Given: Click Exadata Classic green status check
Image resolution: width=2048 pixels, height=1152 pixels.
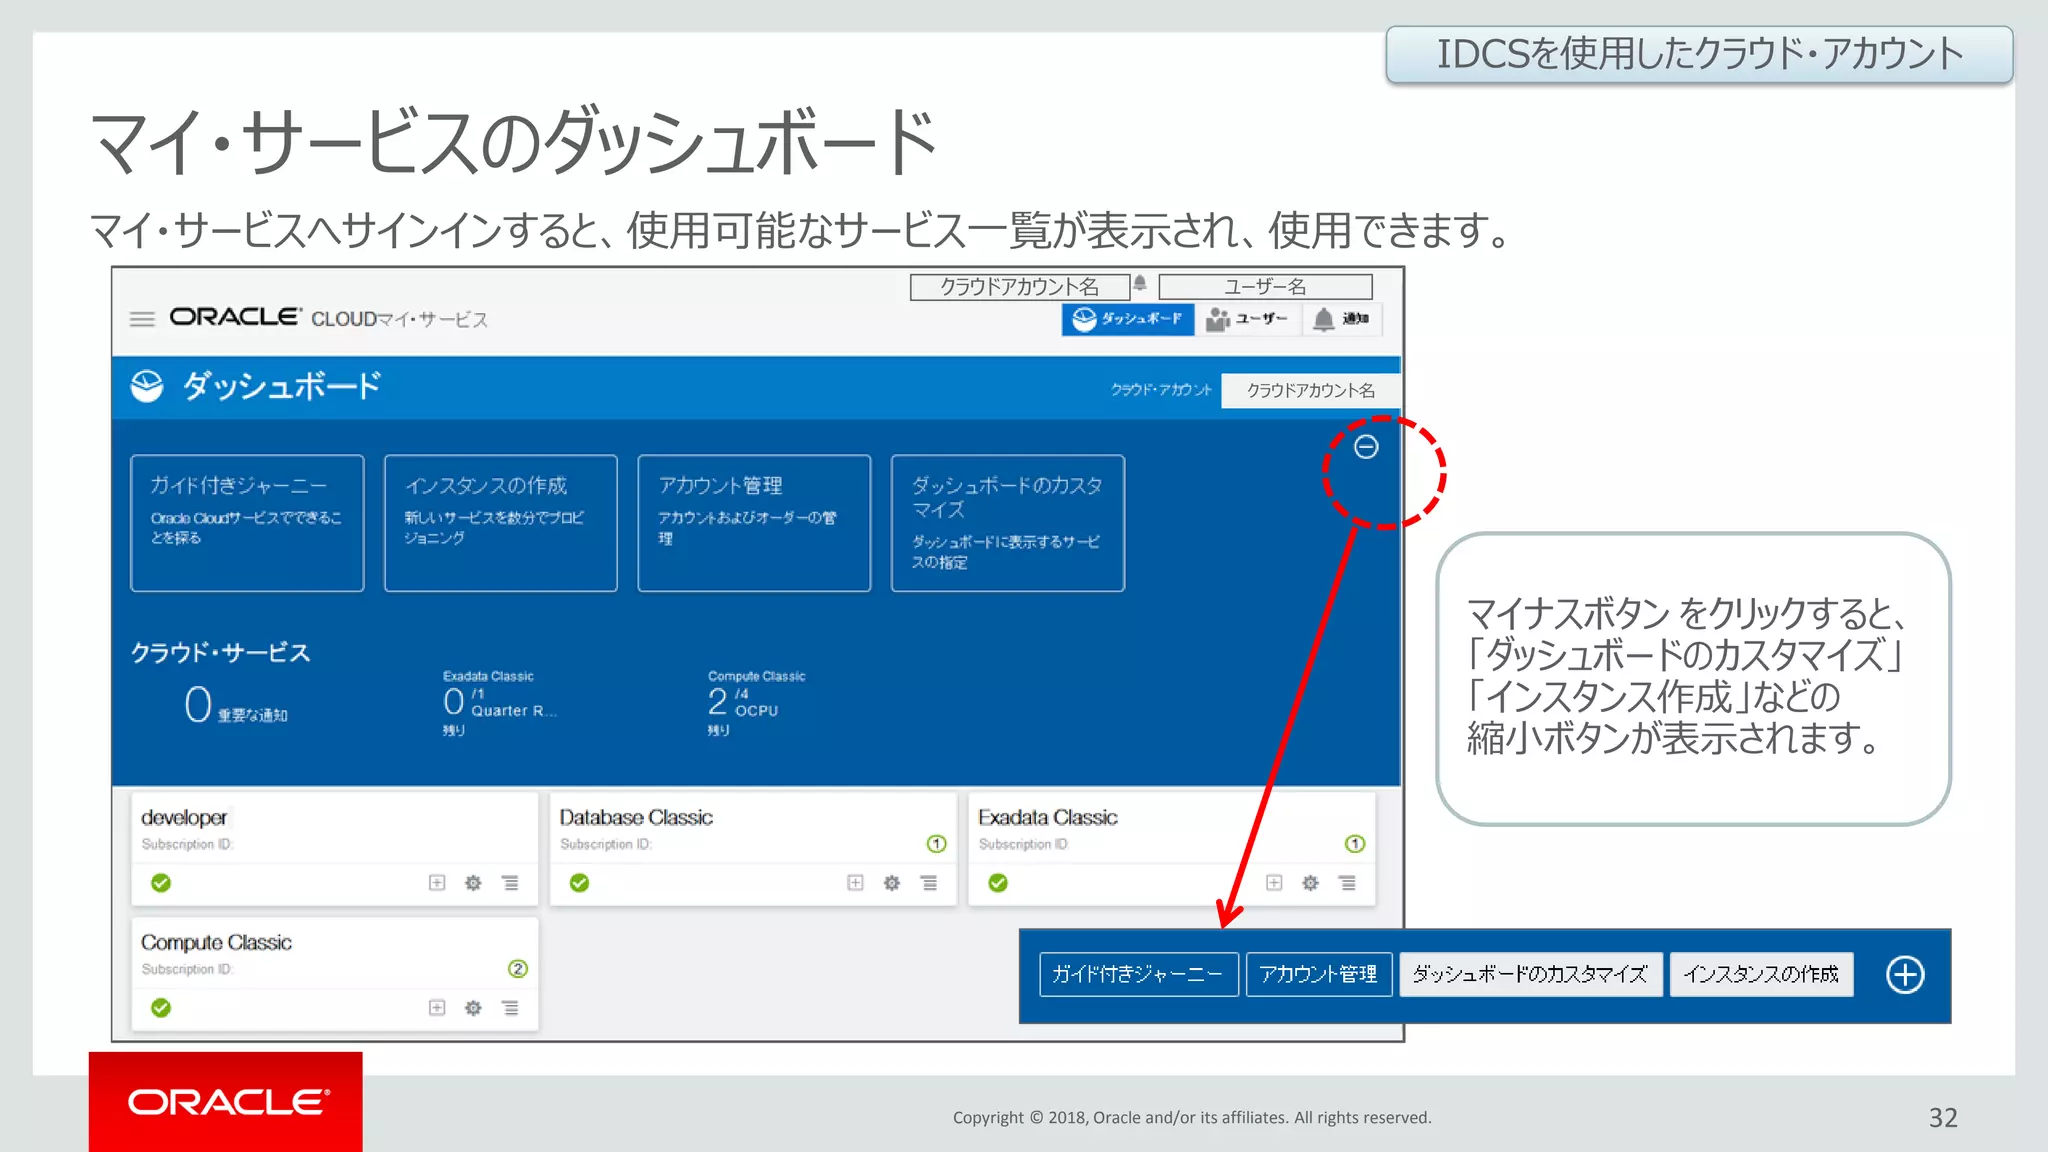Looking at the screenshot, I should pyautogui.click(x=998, y=883).
